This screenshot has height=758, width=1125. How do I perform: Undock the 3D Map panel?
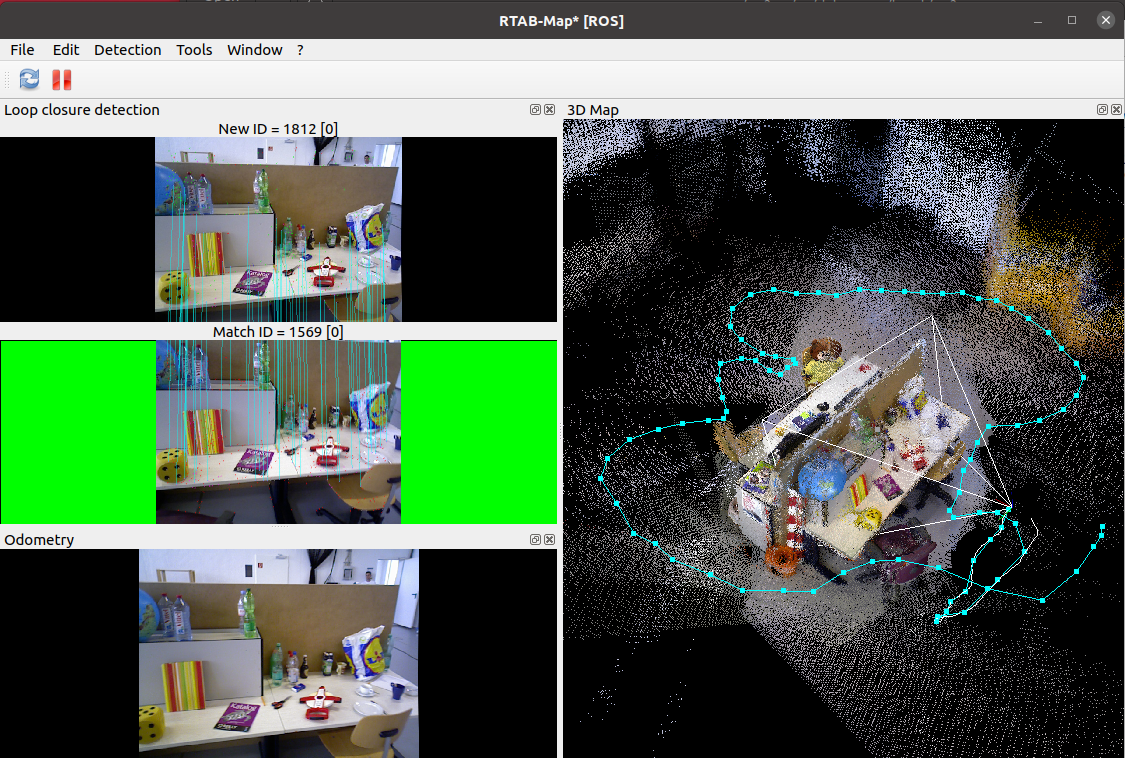pos(1102,109)
